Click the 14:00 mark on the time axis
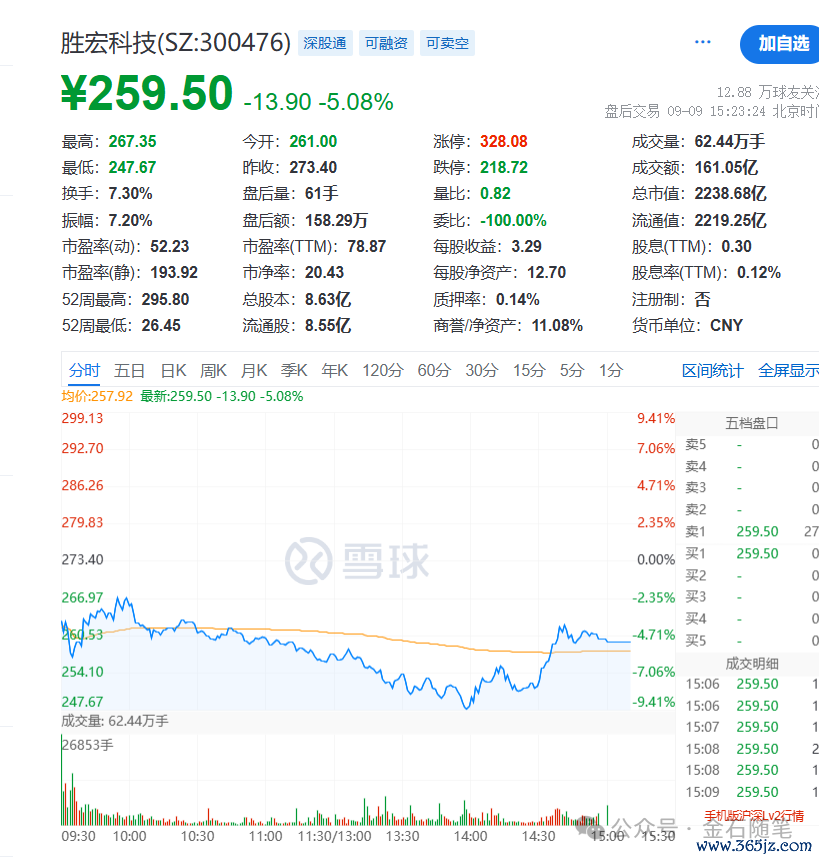Viewport: 819px width, 861px height. pos(470,836)
